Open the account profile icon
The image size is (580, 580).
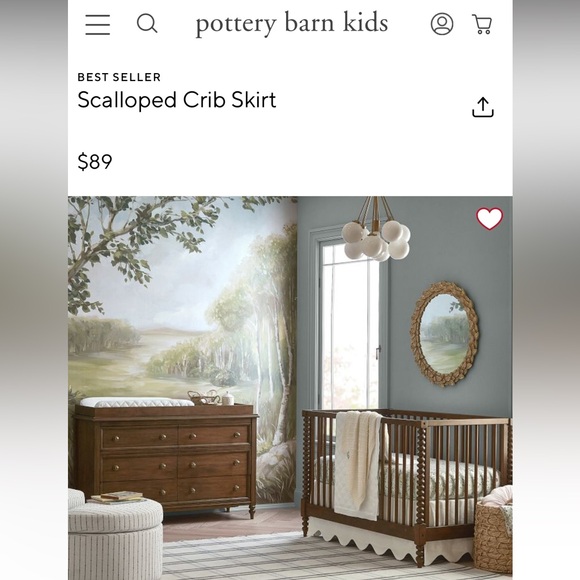tap(442, 24)
